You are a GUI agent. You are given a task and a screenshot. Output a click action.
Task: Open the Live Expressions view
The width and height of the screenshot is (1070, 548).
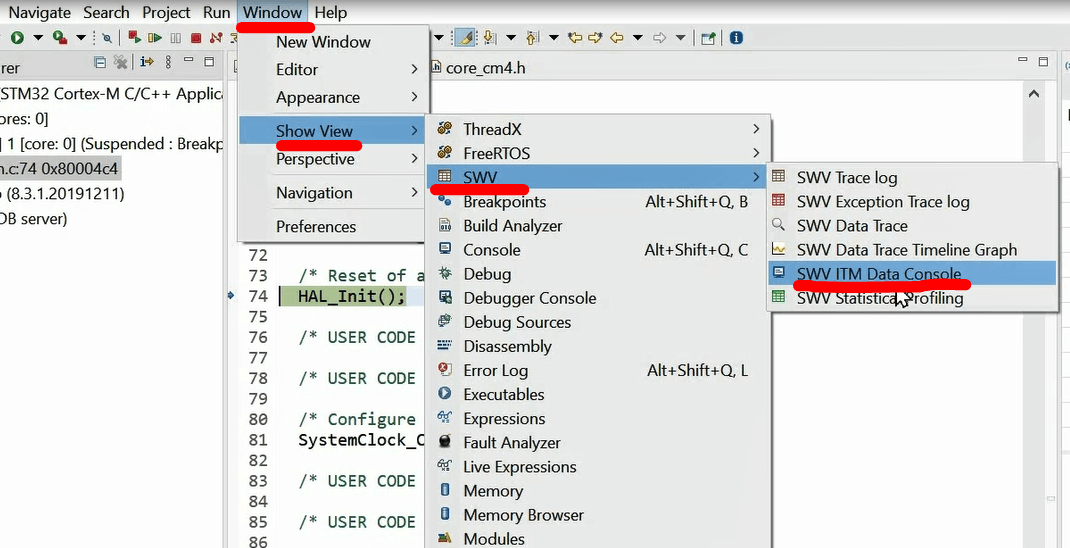pyautogui.click(x=598, y=467)
